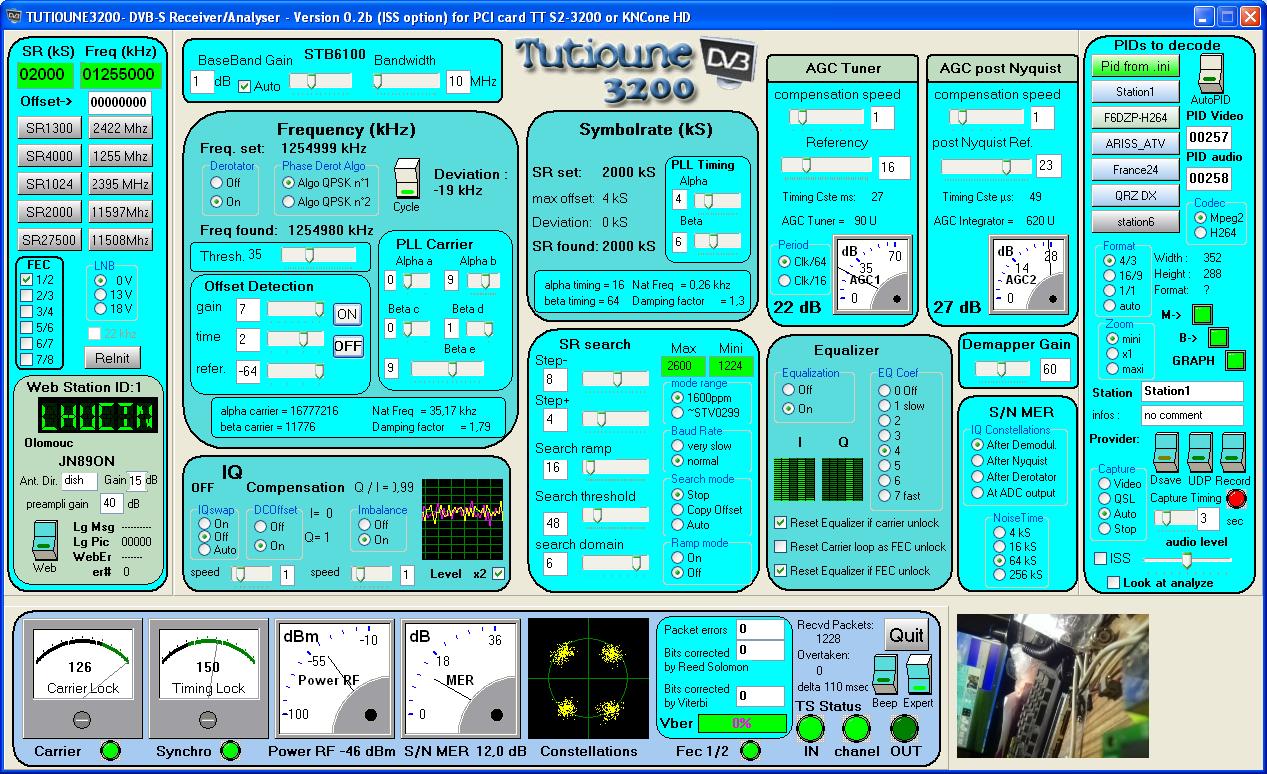Select After Nyquist IQ constellation option
Screen dimensions: 1267x774
(978, 461)
